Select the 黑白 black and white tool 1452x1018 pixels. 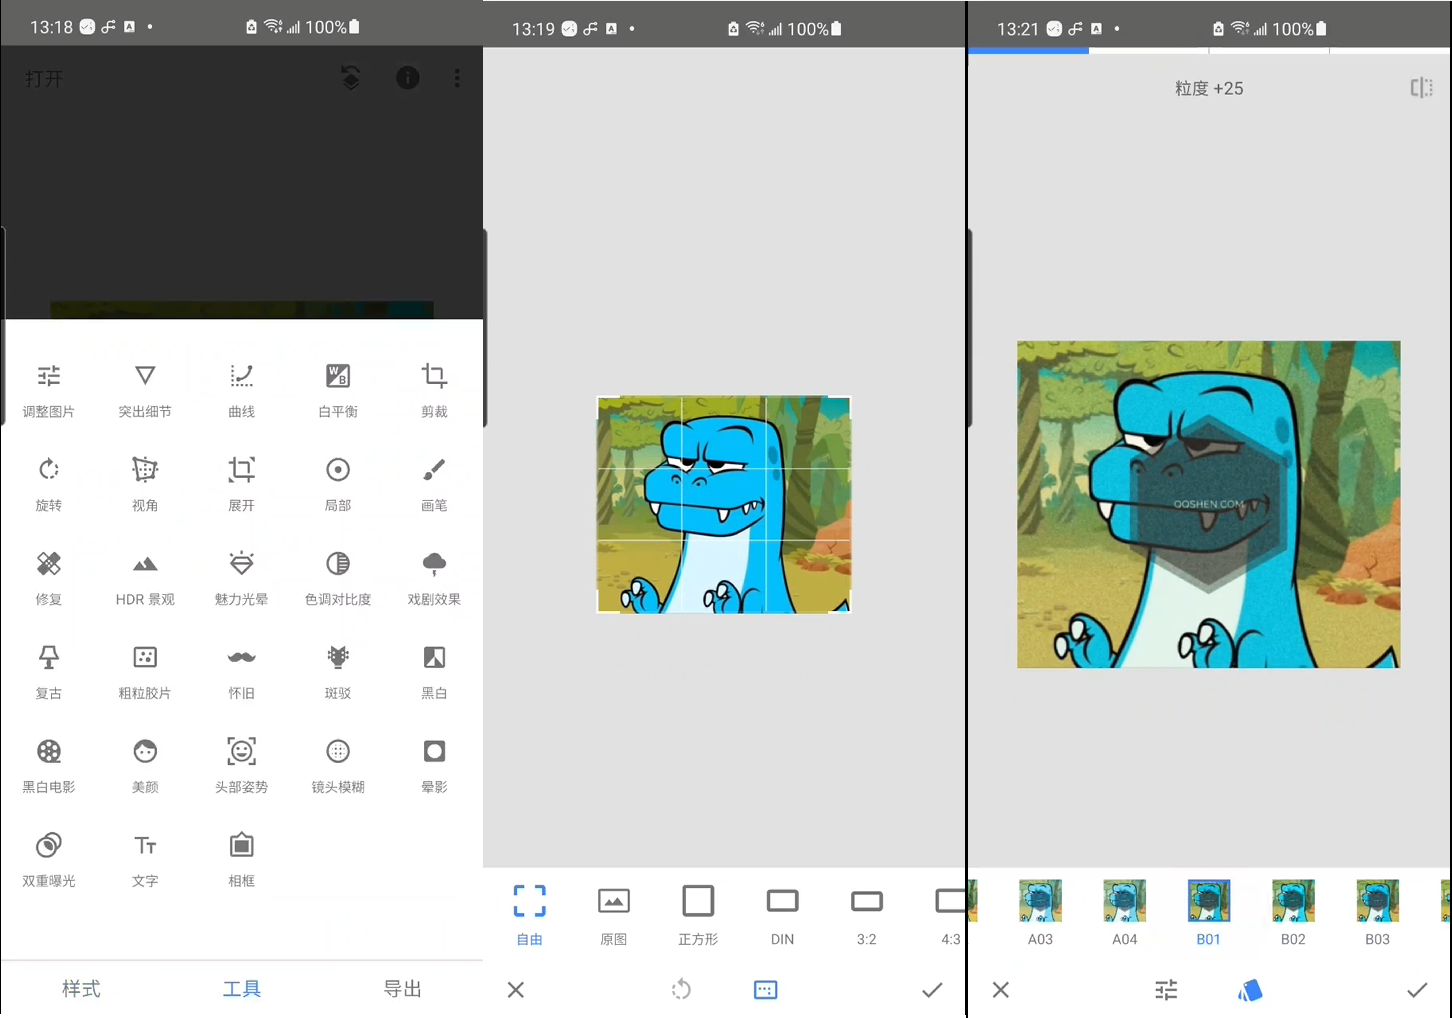click(434, 672)
